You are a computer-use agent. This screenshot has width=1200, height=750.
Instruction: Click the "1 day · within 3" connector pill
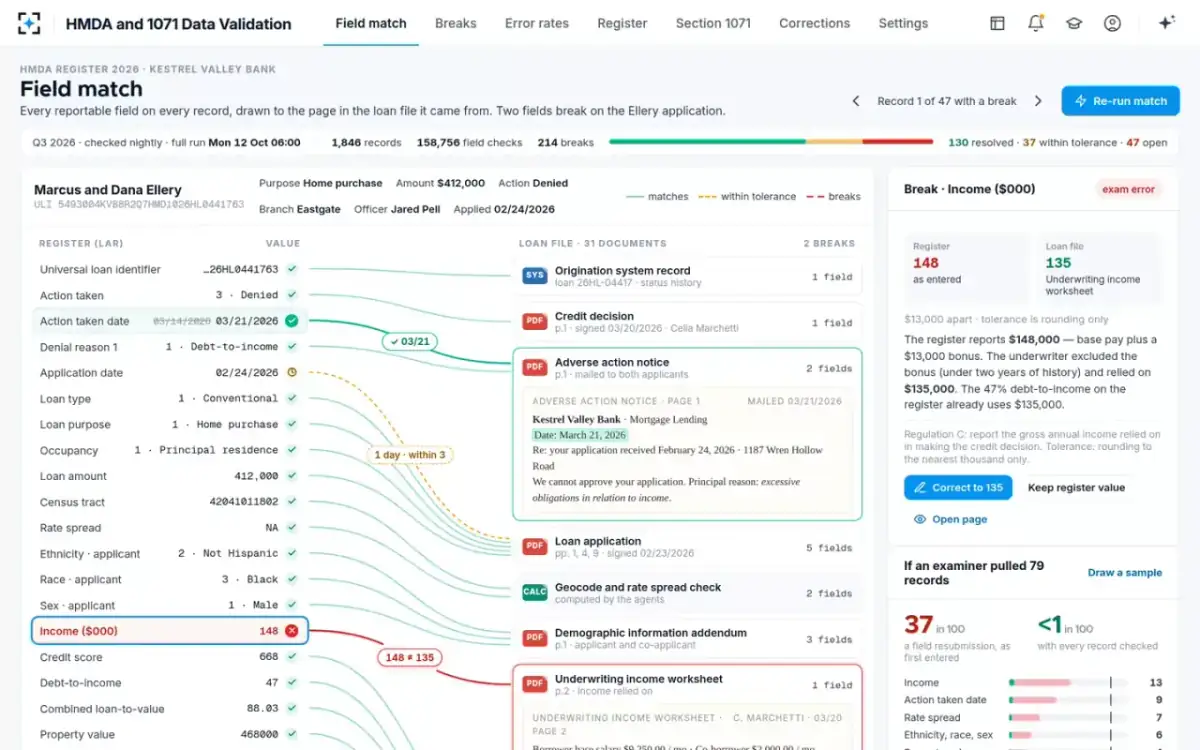pos(411,455)
